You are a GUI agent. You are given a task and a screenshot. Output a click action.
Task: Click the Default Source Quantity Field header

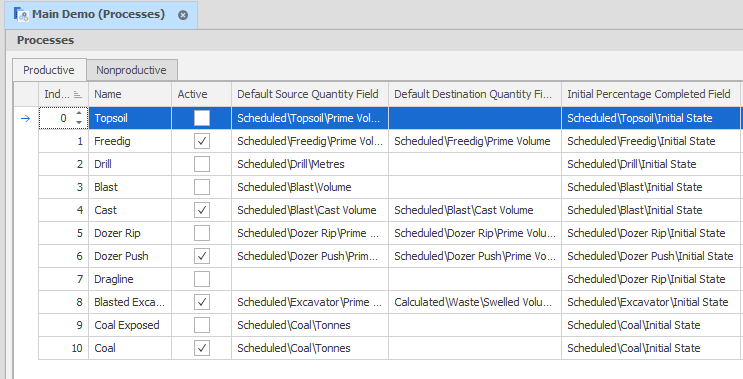tap(310, 94)
